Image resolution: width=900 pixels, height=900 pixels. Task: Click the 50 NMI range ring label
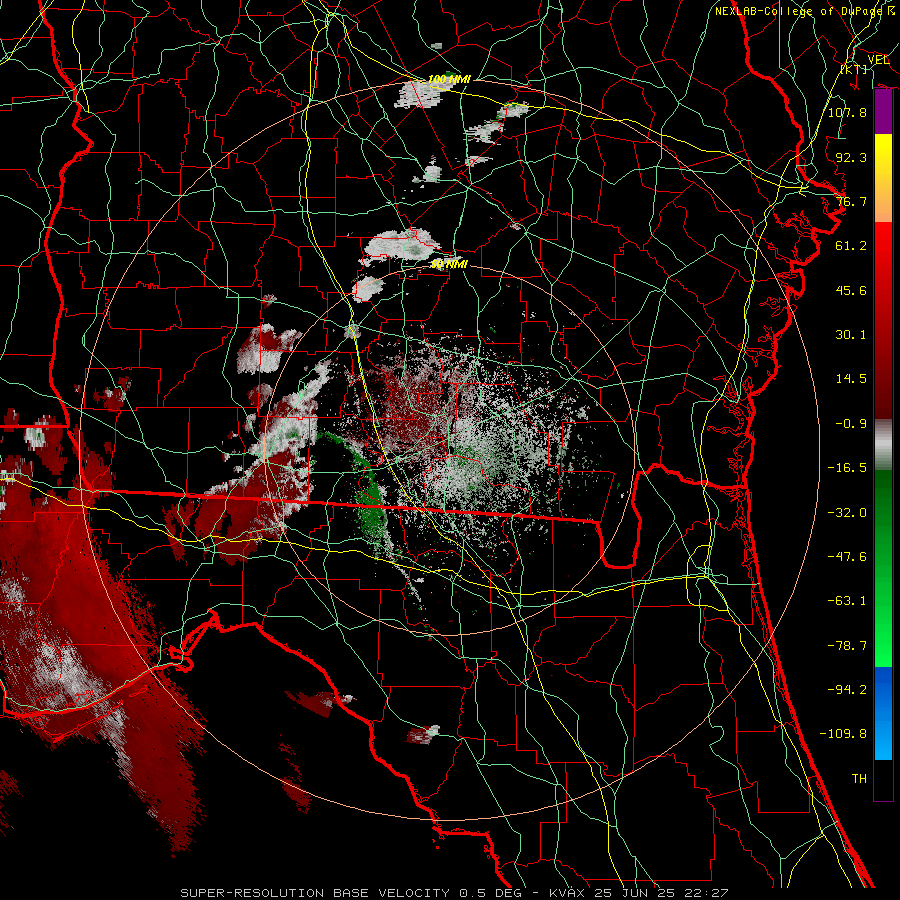(x=449, y=264)
